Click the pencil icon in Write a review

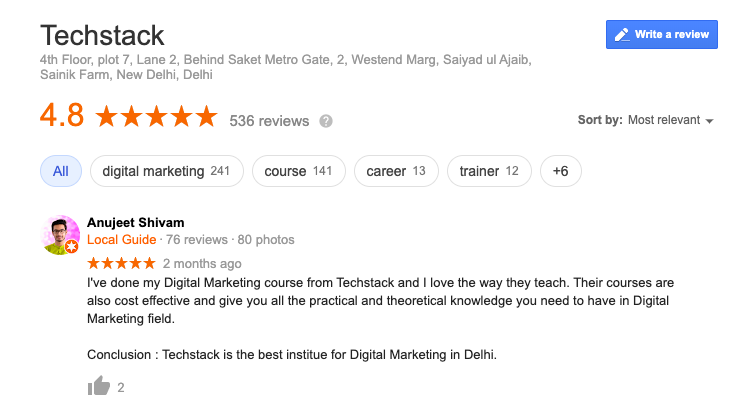[x=623, y=35]
